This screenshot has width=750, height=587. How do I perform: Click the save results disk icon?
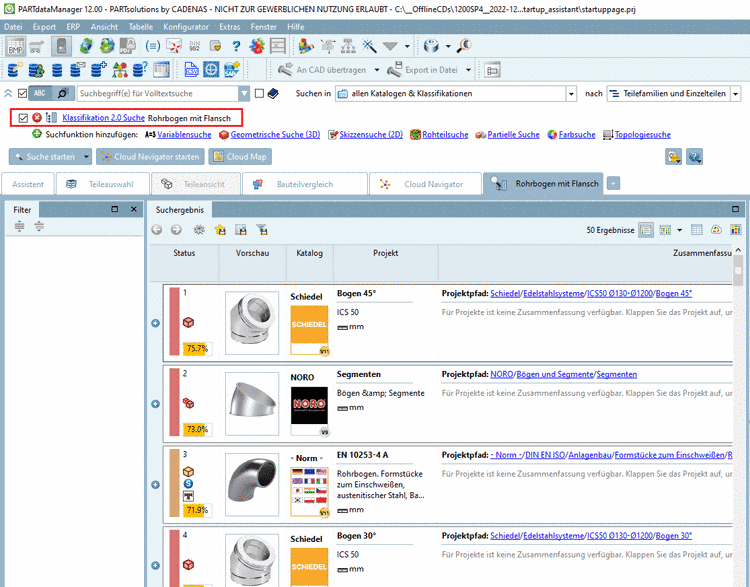241,230
